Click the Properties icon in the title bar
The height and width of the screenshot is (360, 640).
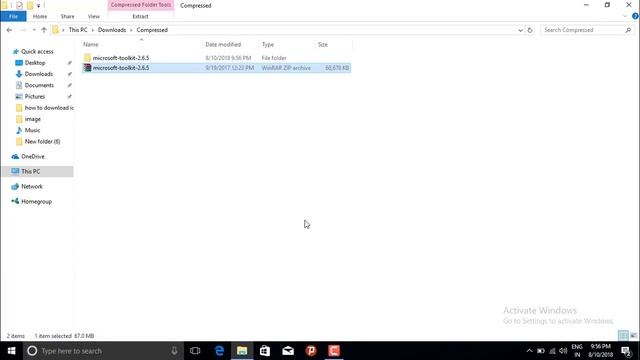pyautogui.click(x=19, y=5)
